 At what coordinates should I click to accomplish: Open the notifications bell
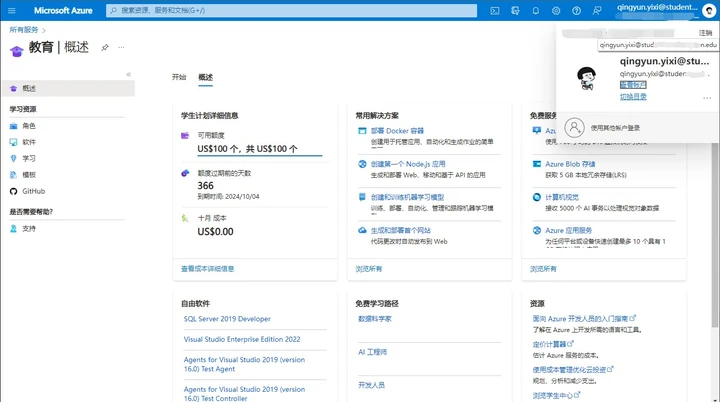pos(535,11)
